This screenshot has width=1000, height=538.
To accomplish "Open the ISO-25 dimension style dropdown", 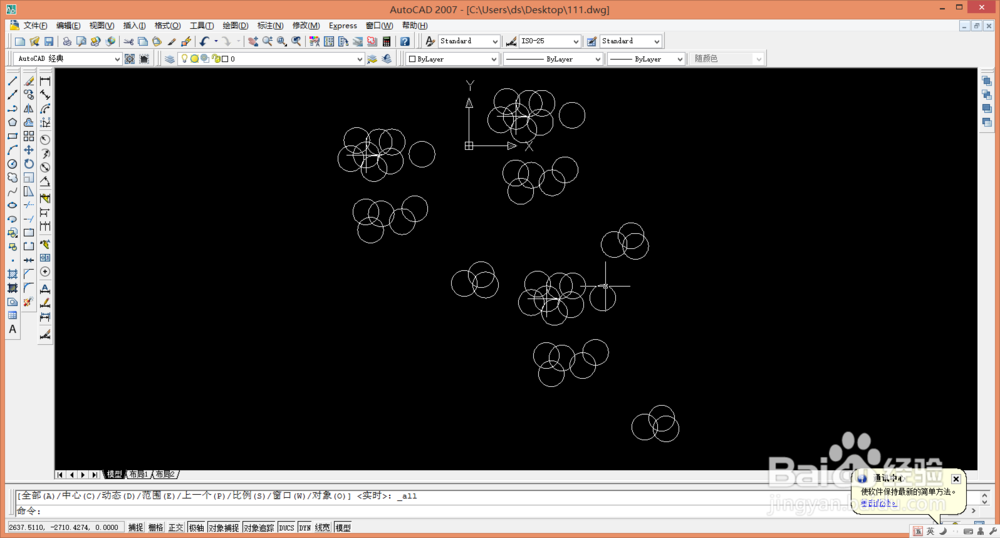I will point(550,41).
